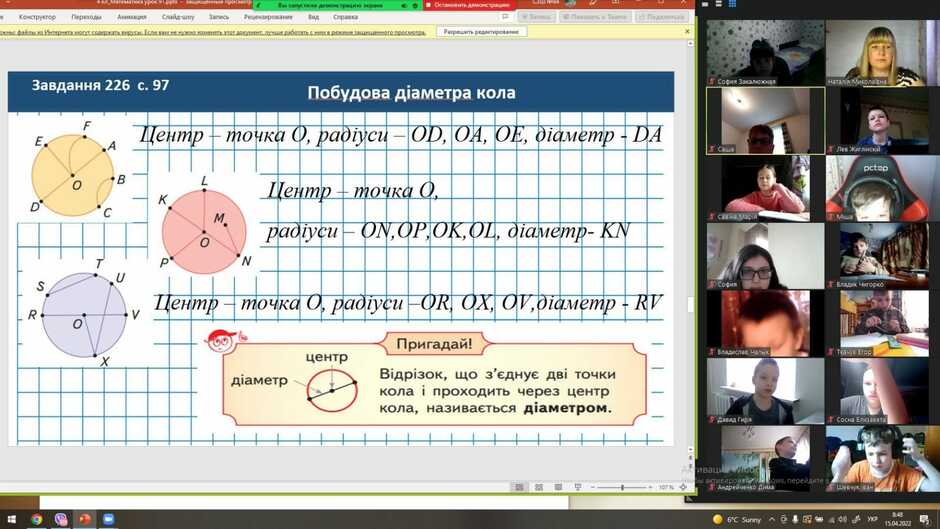
Task: Select София Закалюжная video tile
Action: 765,53
